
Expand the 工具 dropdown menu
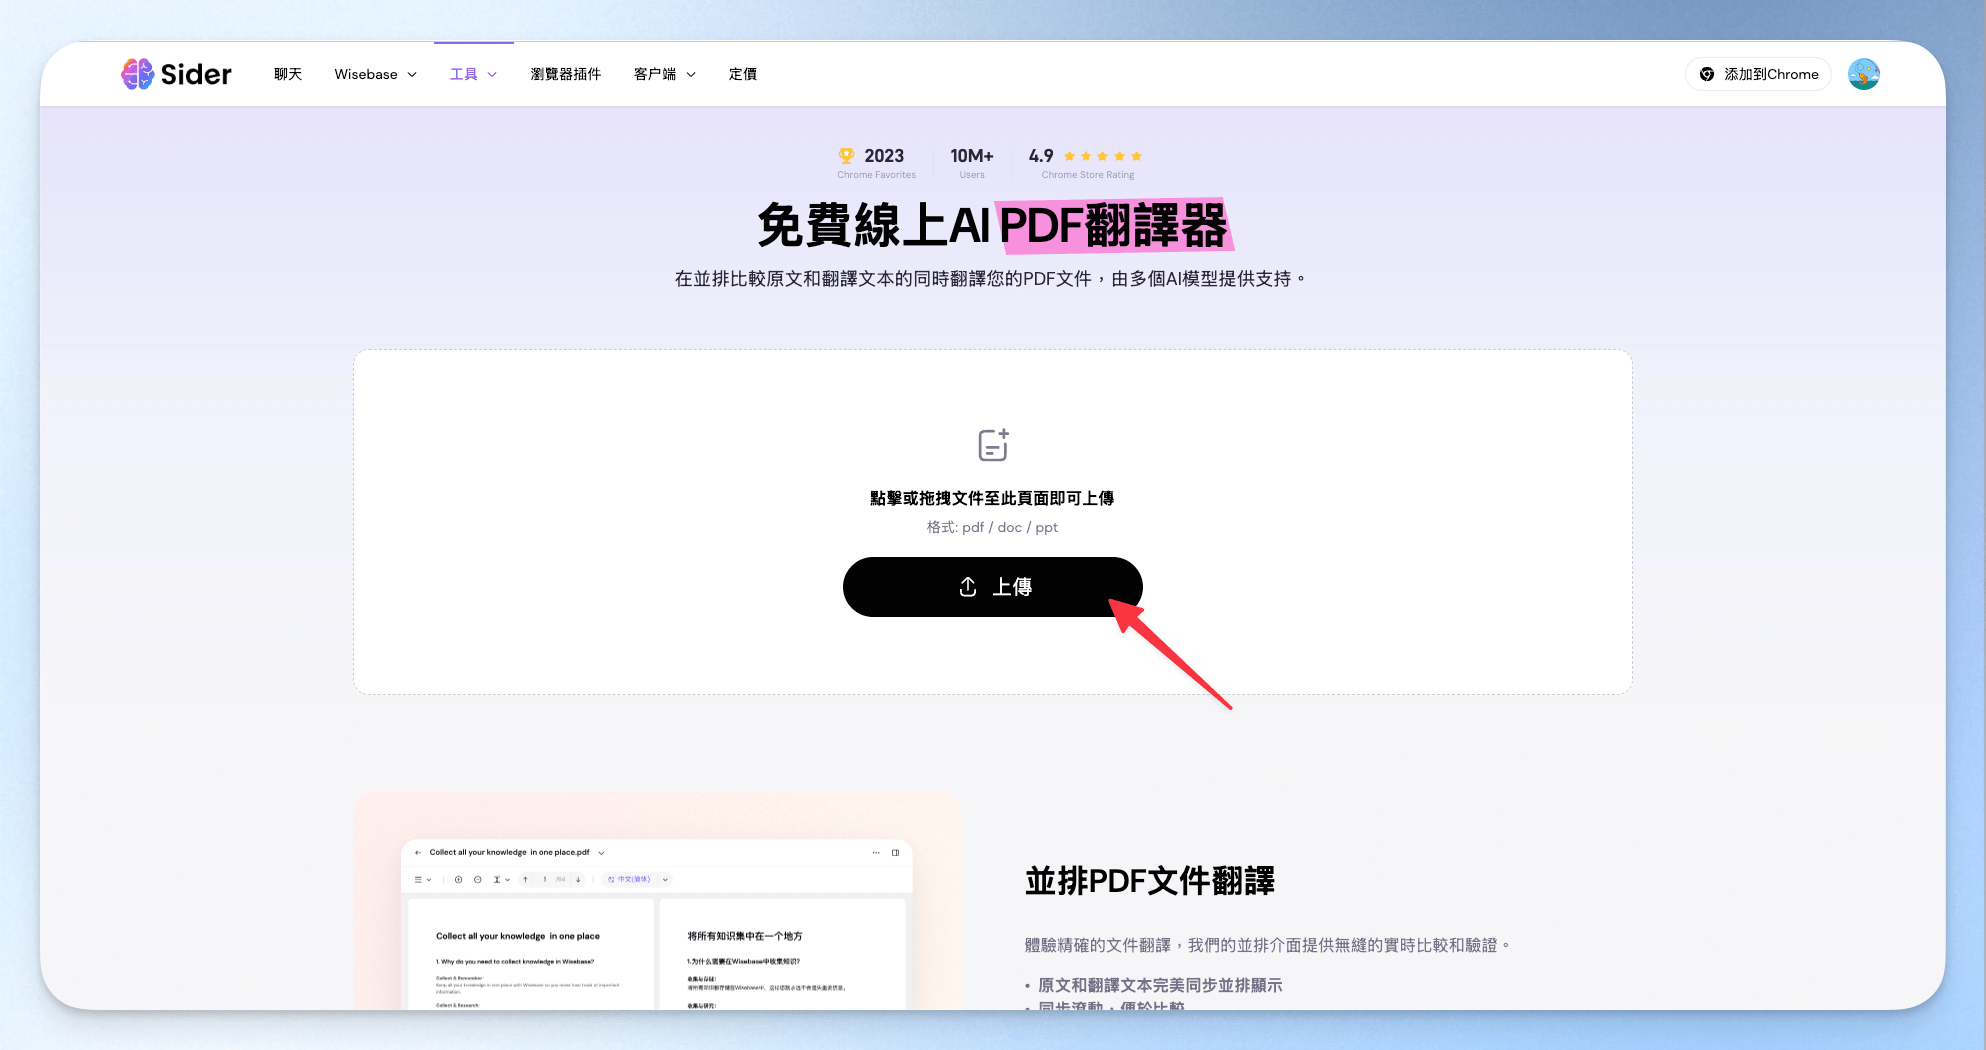473,74
